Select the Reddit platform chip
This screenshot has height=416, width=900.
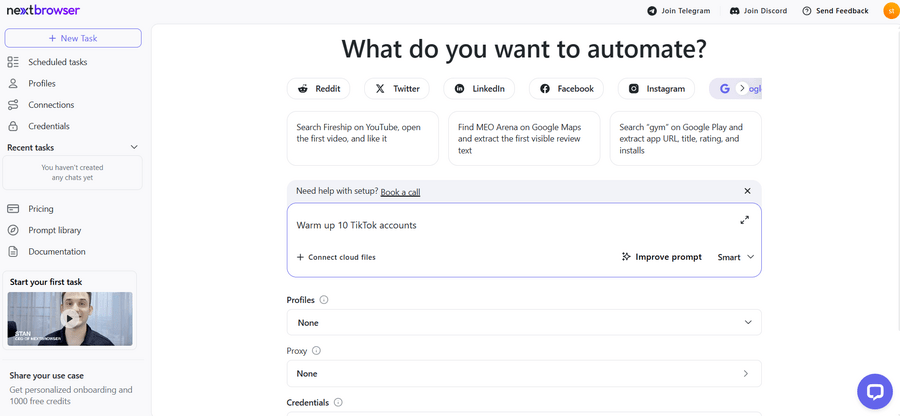click(x=318, y=89)
